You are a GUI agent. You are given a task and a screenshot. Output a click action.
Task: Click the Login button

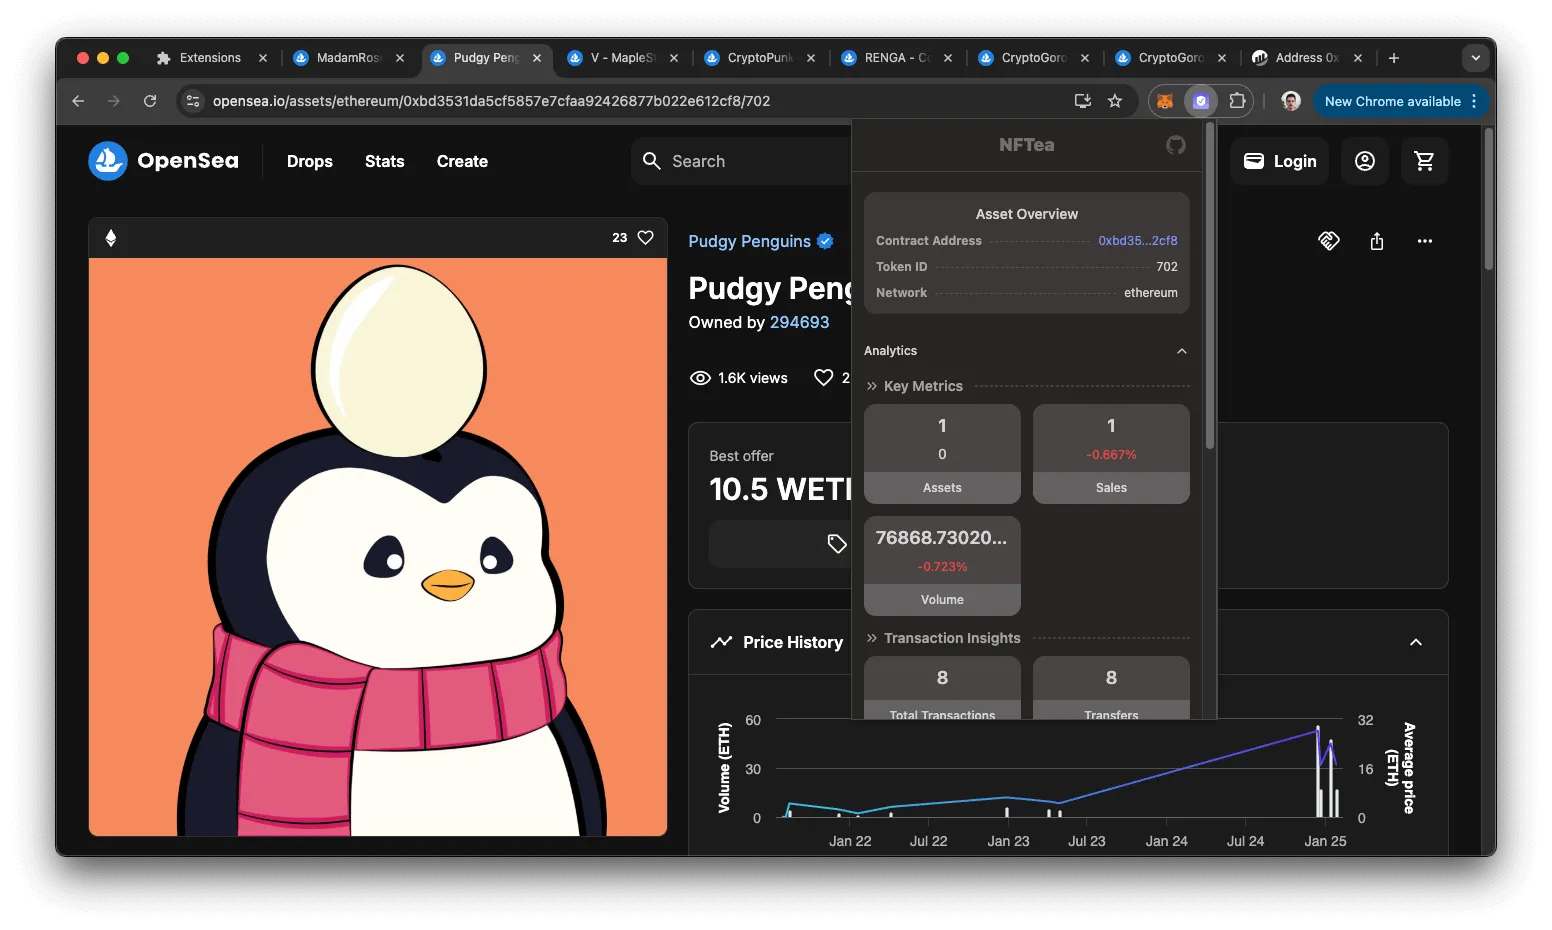tap(1280, 161)
